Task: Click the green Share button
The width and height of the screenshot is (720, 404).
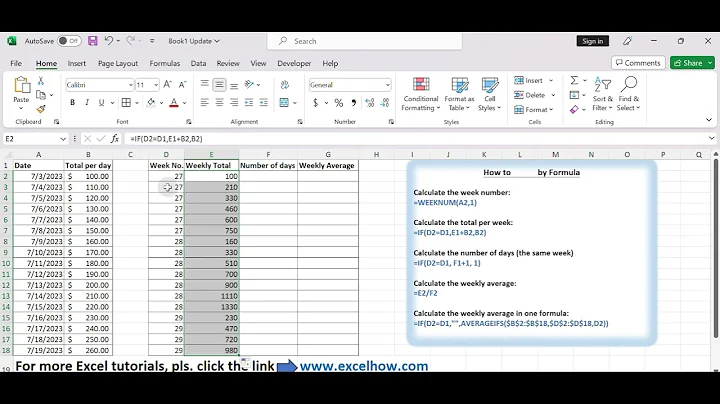Action: click(x=688, y=63)
